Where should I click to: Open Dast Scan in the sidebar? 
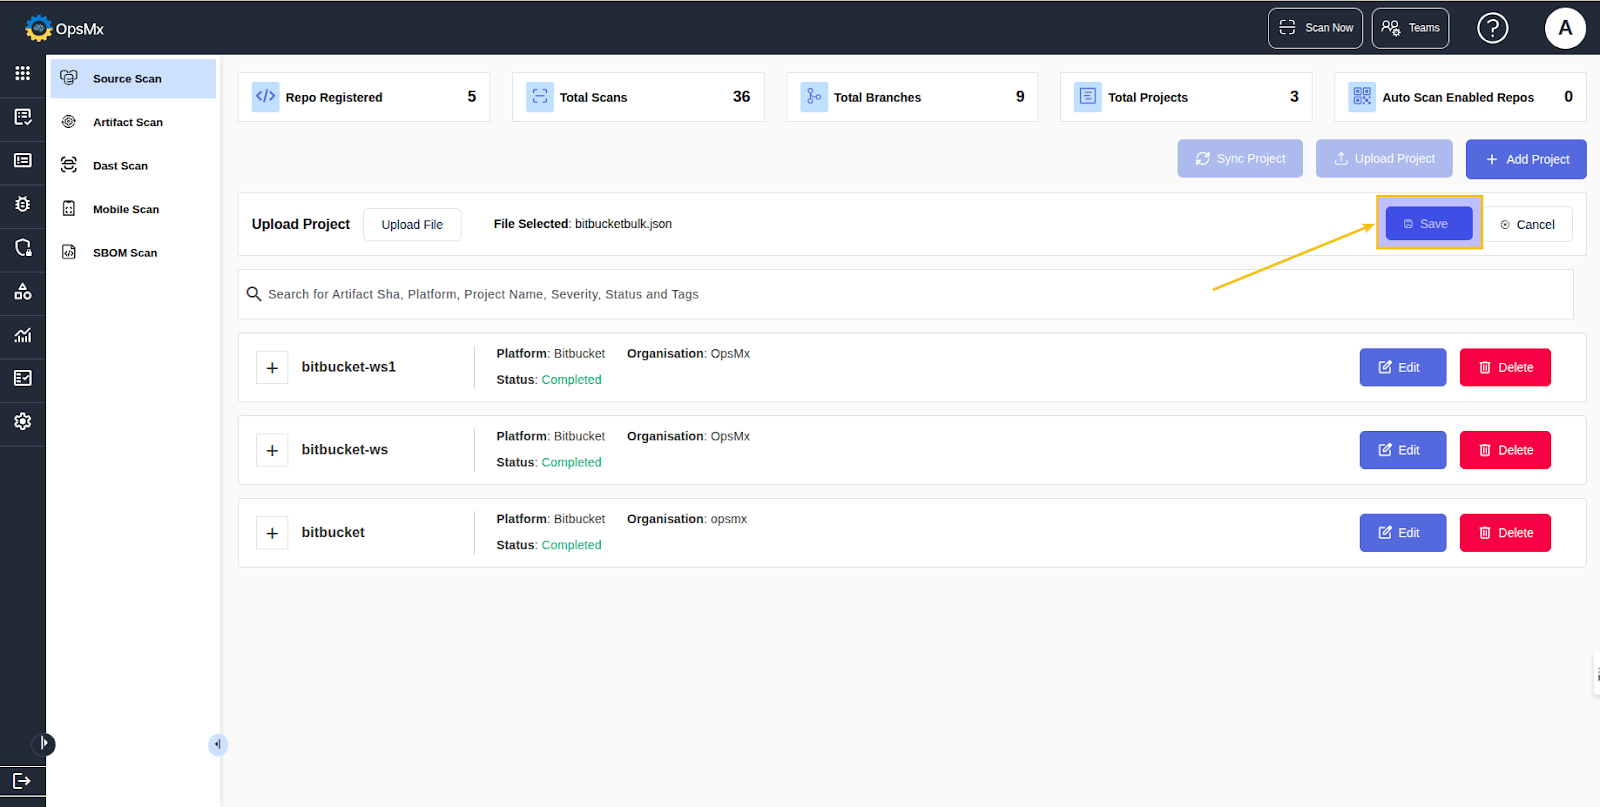pos(120,166)
